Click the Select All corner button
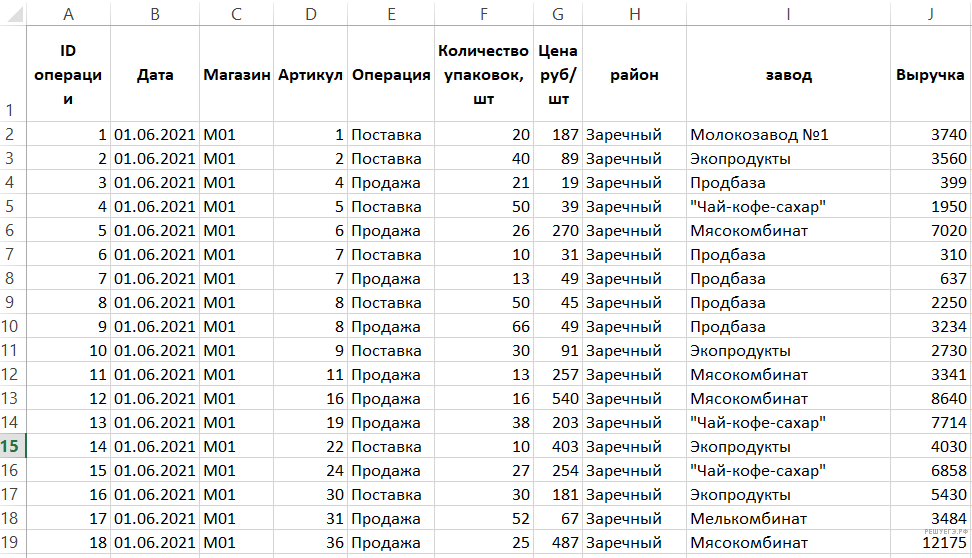This screenshot has width=972, height=558. click(13, 14)
